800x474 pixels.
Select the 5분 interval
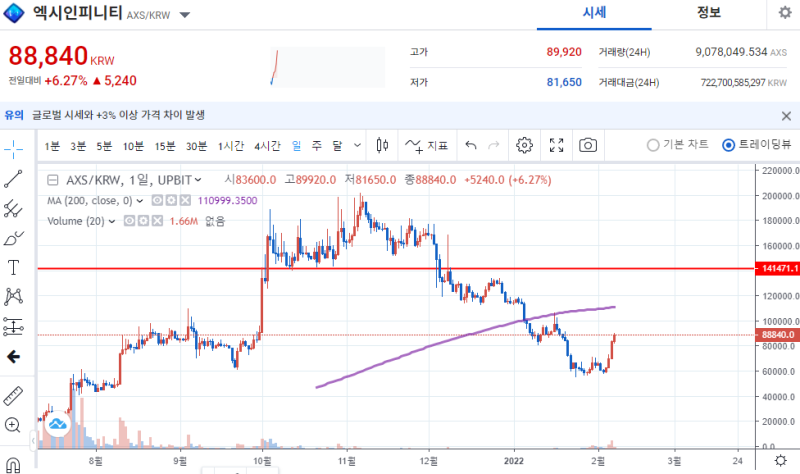(104, 146)
